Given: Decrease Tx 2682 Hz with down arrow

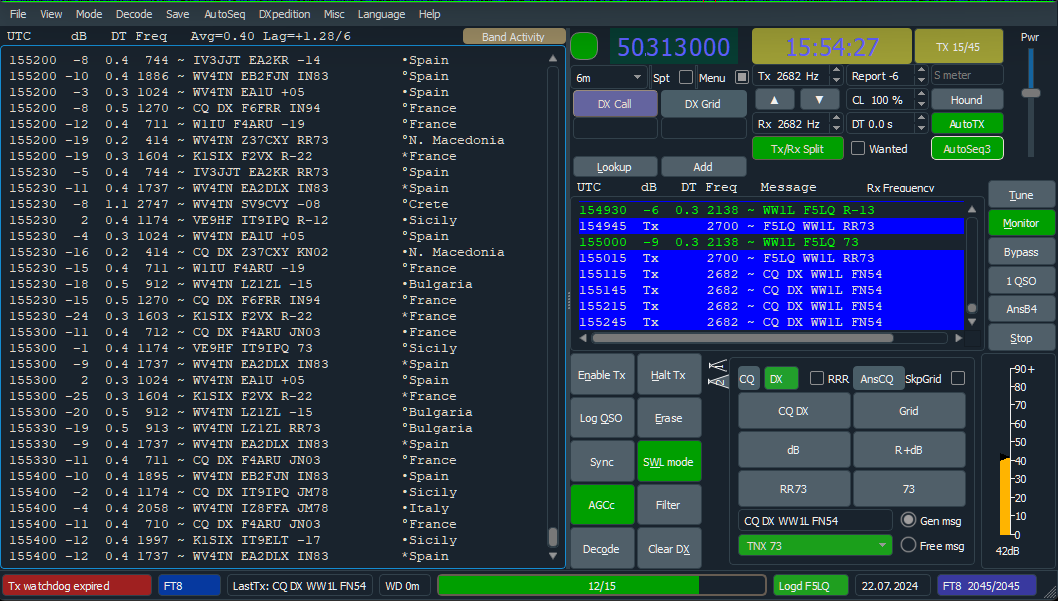Looking at the screenshot, I should pos(836,81).
